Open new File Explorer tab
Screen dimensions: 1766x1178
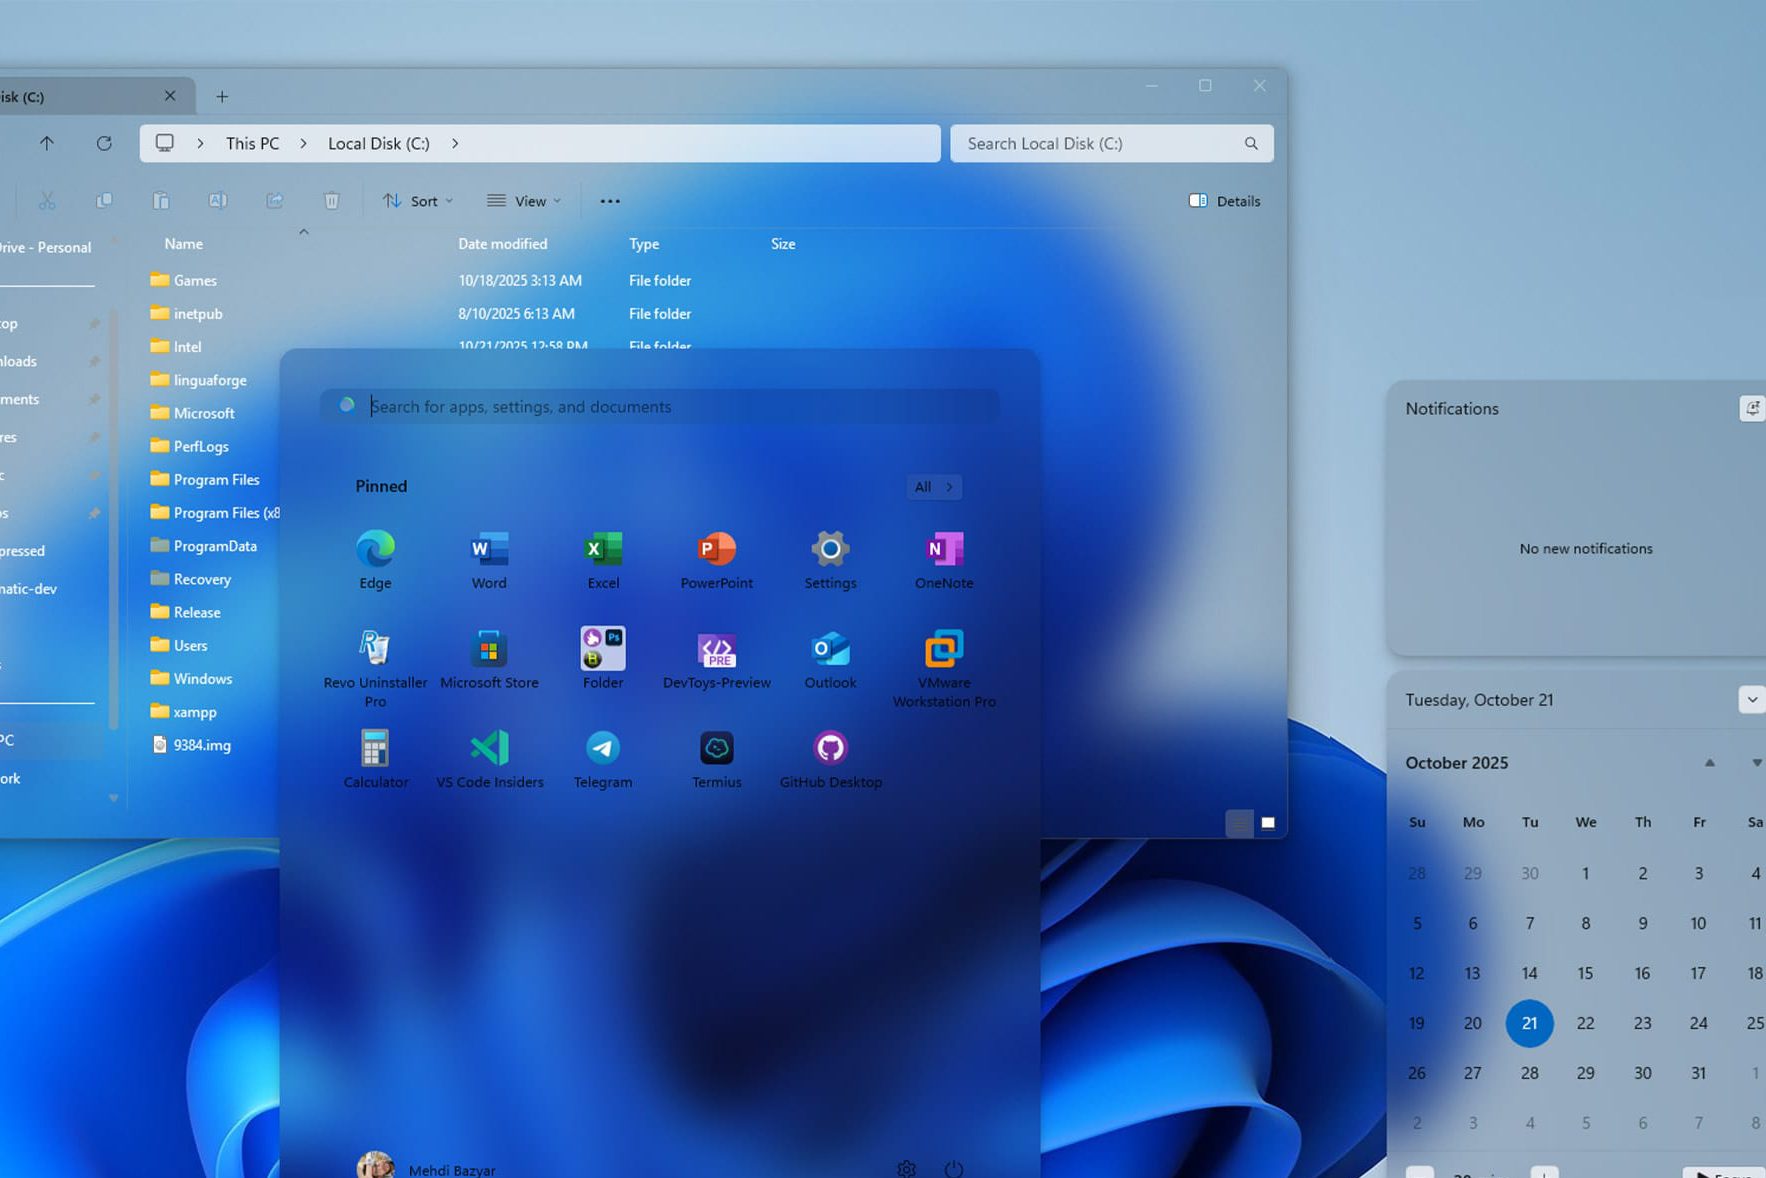pyautogui.click(x=222, y=97)
